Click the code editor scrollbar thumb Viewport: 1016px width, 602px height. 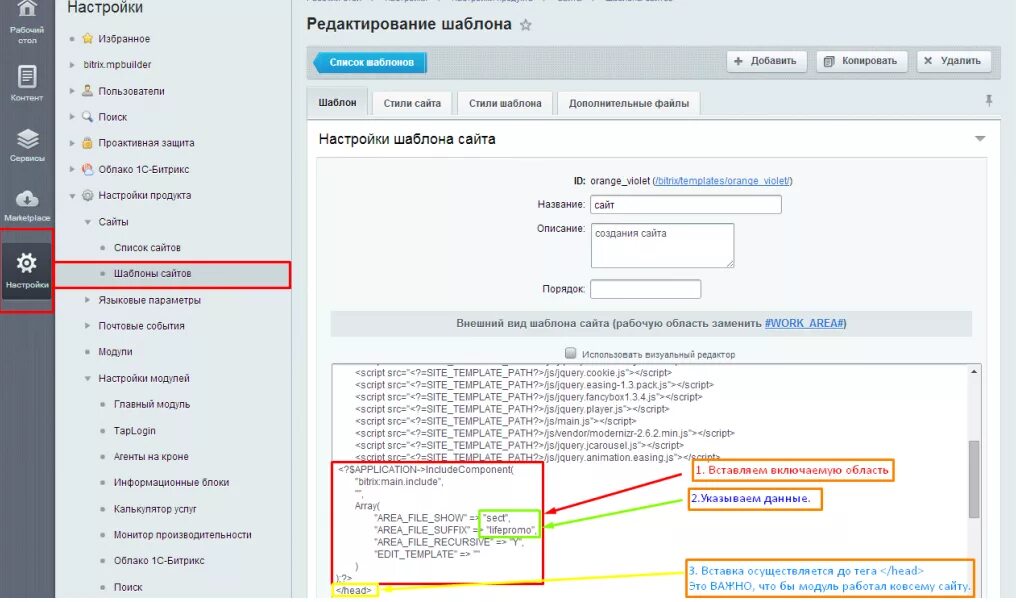pyautogui.click(x=973, y=480)
